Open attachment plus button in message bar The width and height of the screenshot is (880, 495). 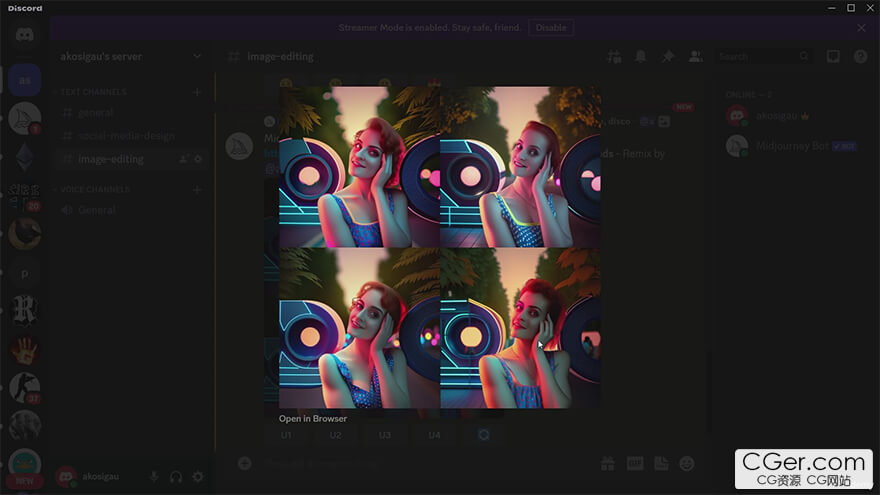pyautogui.click(x=244, y=464)
